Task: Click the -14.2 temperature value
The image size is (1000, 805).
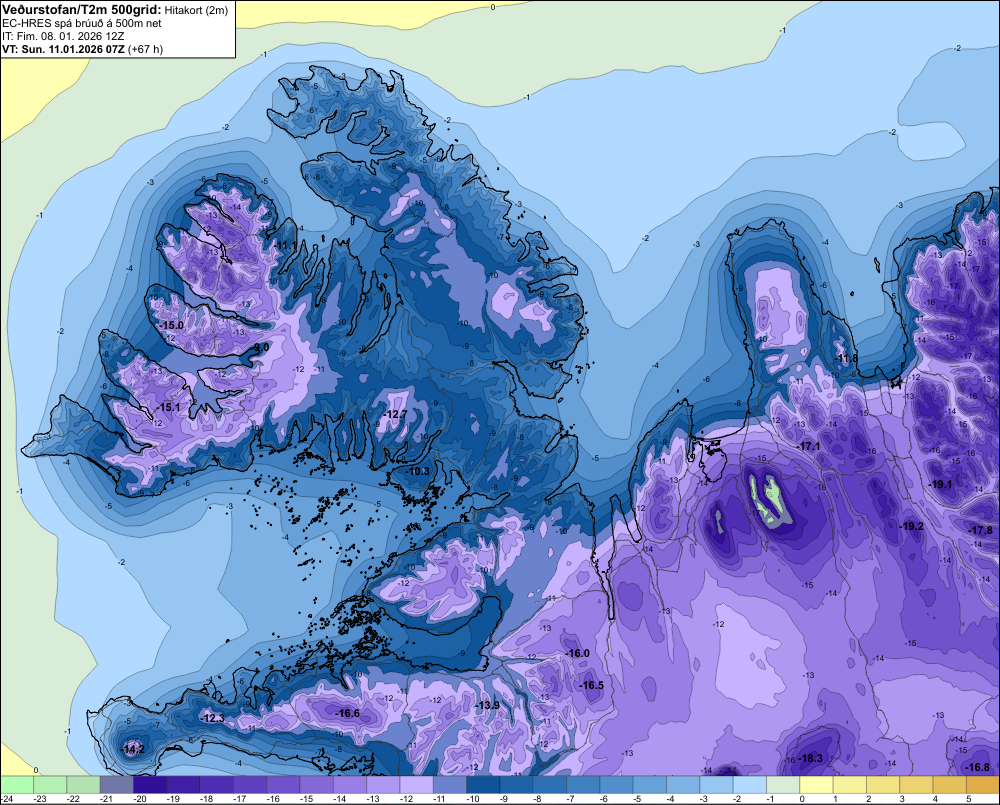Action: pyautogui.click(x=133, y=749)
